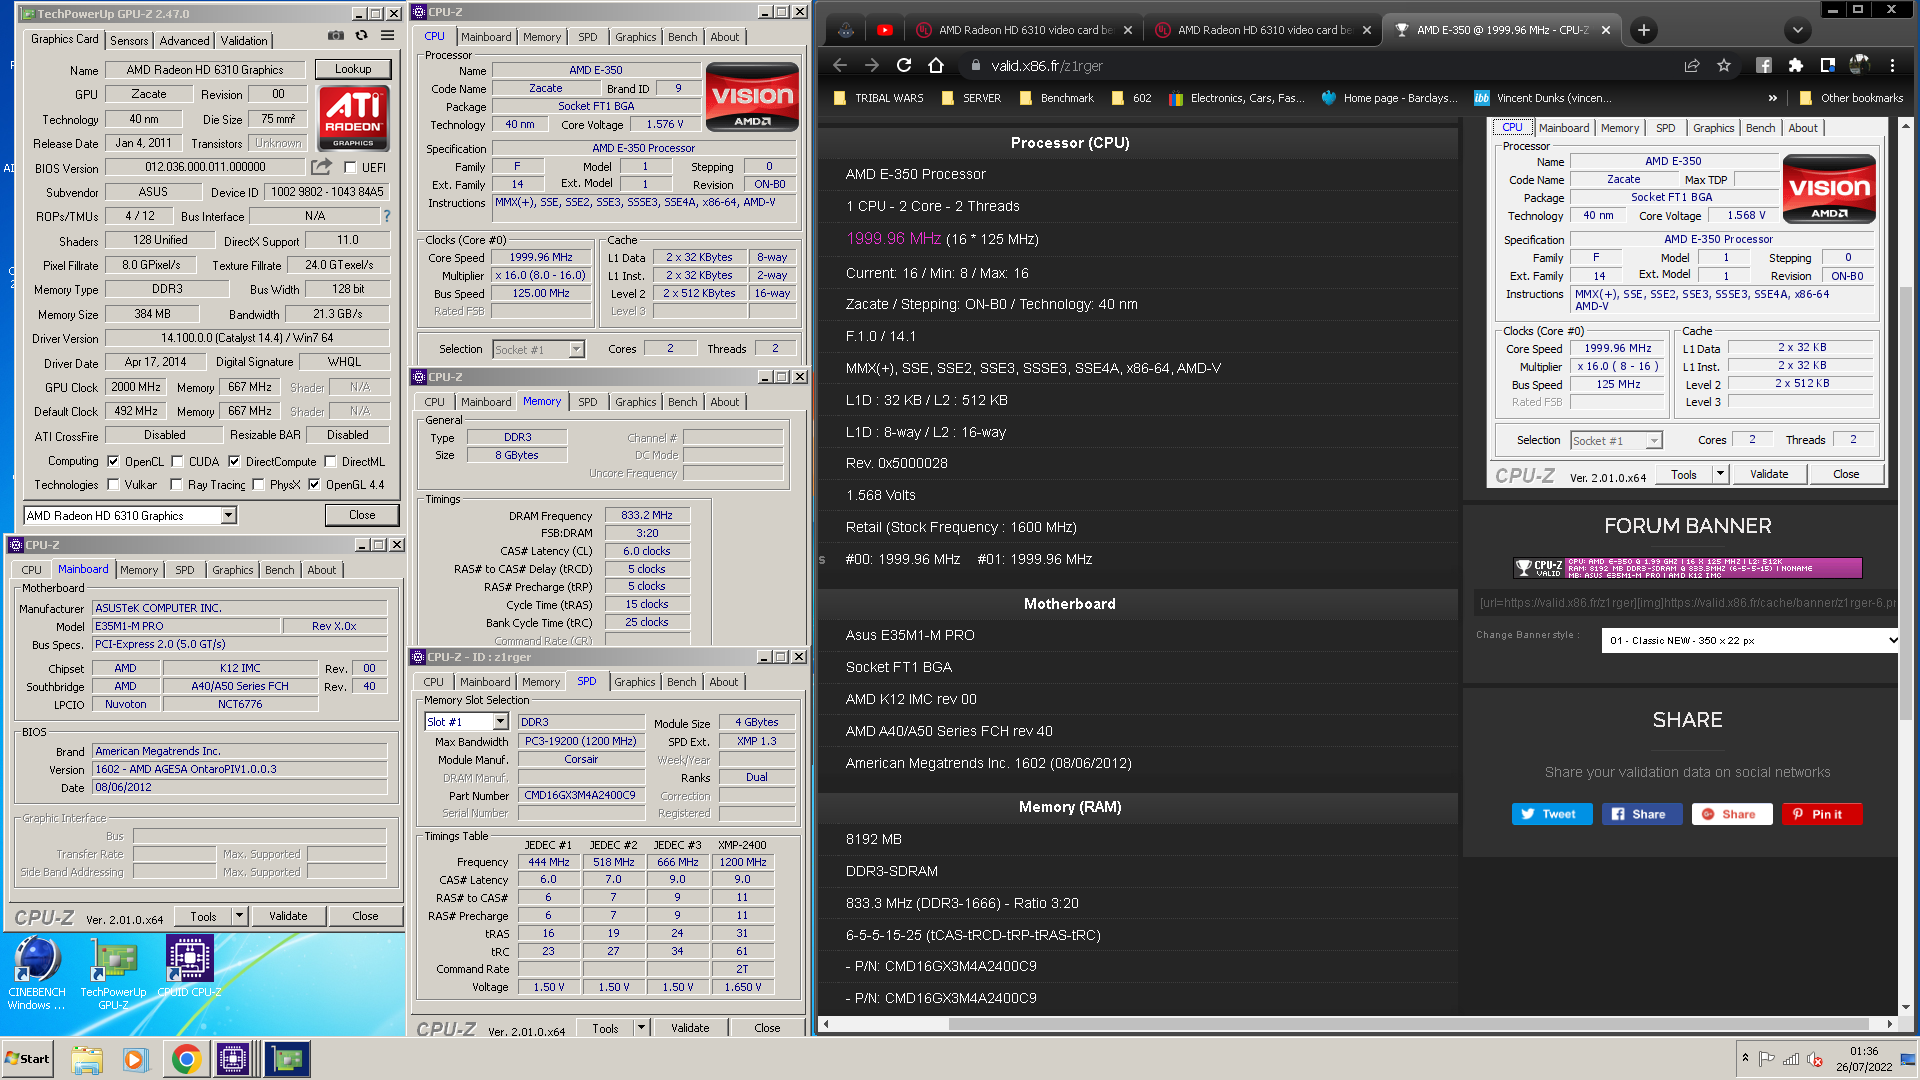1920x1080 pixels.
Task: Open the Graphics tab in the CPU-Z Mainboard window
Action: (x=232, y=570)
